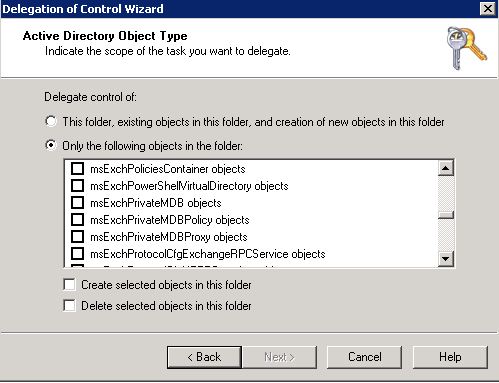Viewport: 499px width, 383px height.
Task: Click the list scrollbar up arrow
Action: pos(446,168)
